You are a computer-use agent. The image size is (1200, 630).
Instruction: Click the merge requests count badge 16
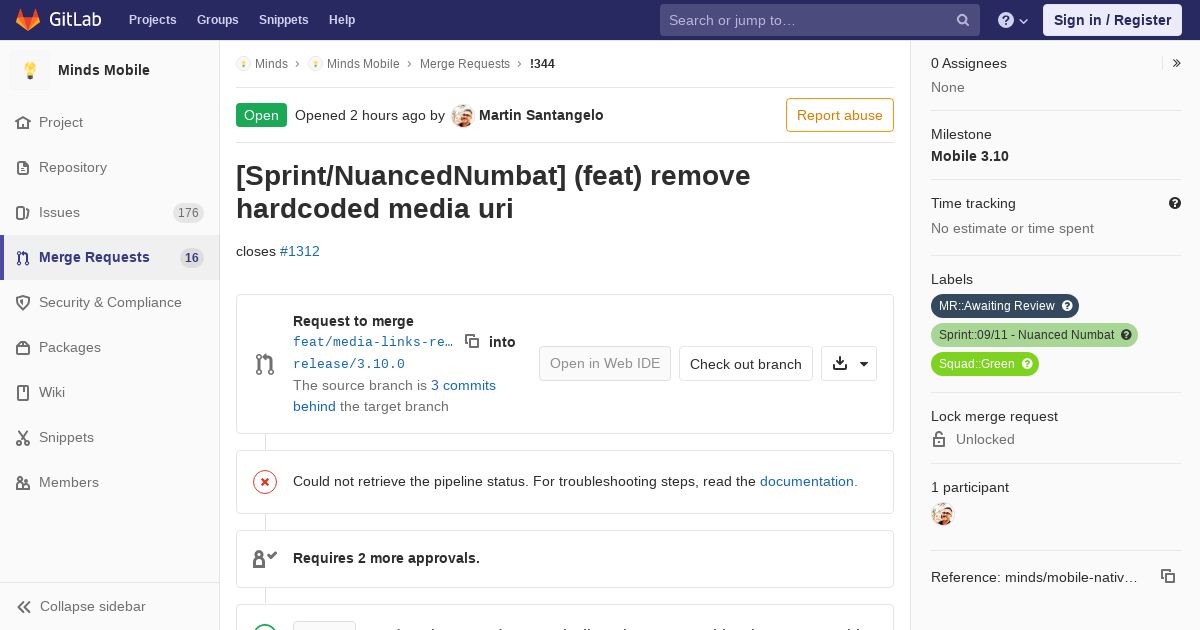pyautogui.click(x=192, y=258)
